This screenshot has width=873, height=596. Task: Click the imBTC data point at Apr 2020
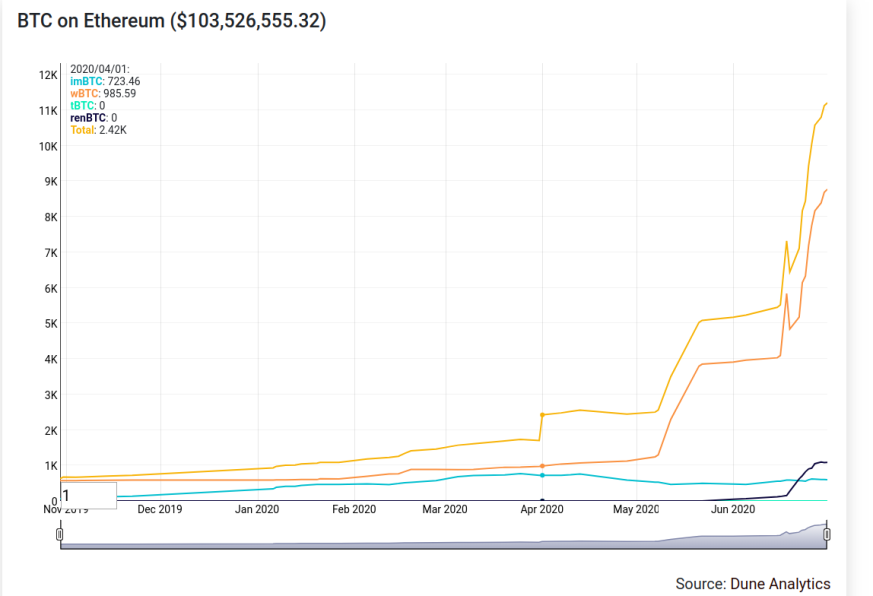(x=542, y=475)
